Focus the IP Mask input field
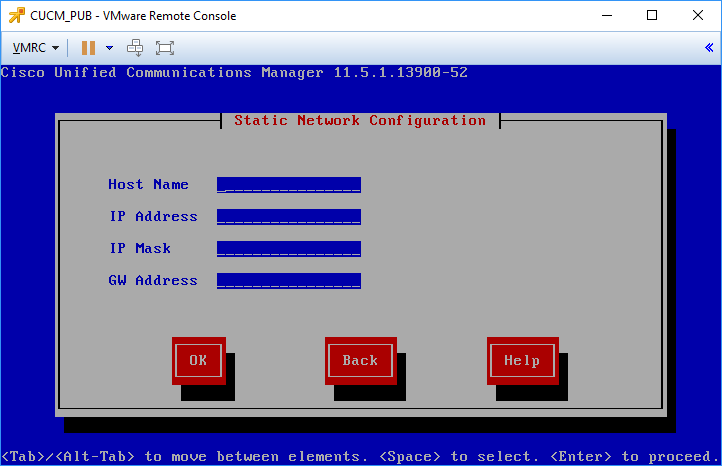722x466 pixels. click(x=289, y=249)
